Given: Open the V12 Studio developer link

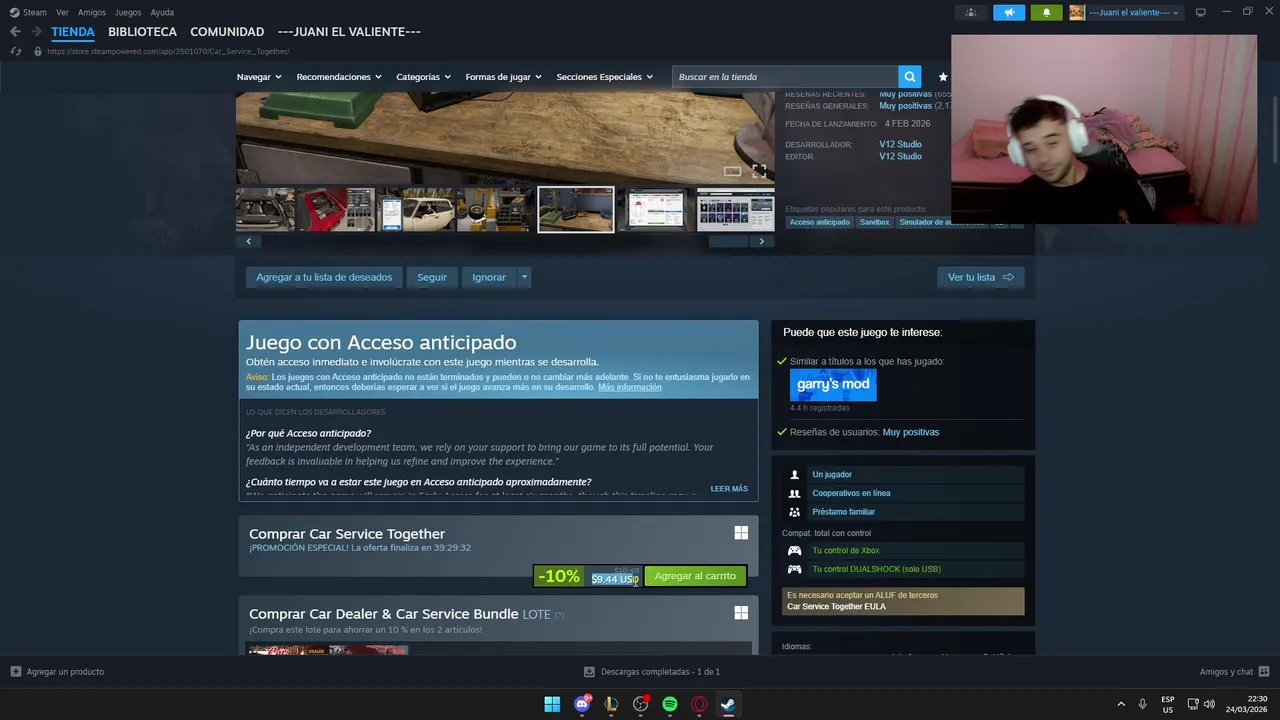Looking at the screenshot, I should (900, 144).
